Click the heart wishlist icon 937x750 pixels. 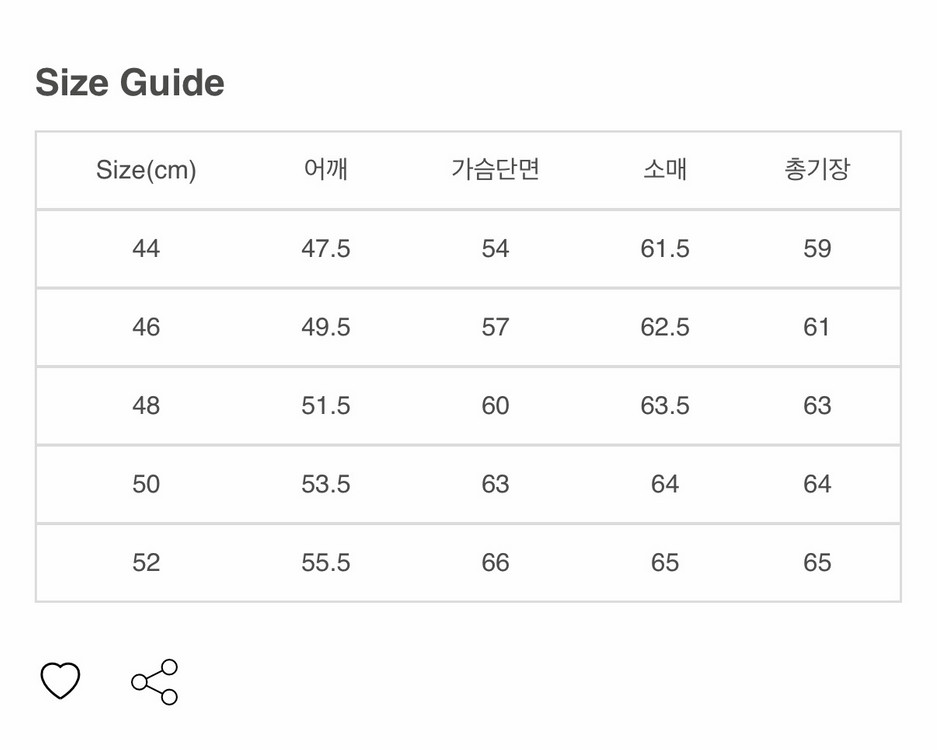(58, 681)
